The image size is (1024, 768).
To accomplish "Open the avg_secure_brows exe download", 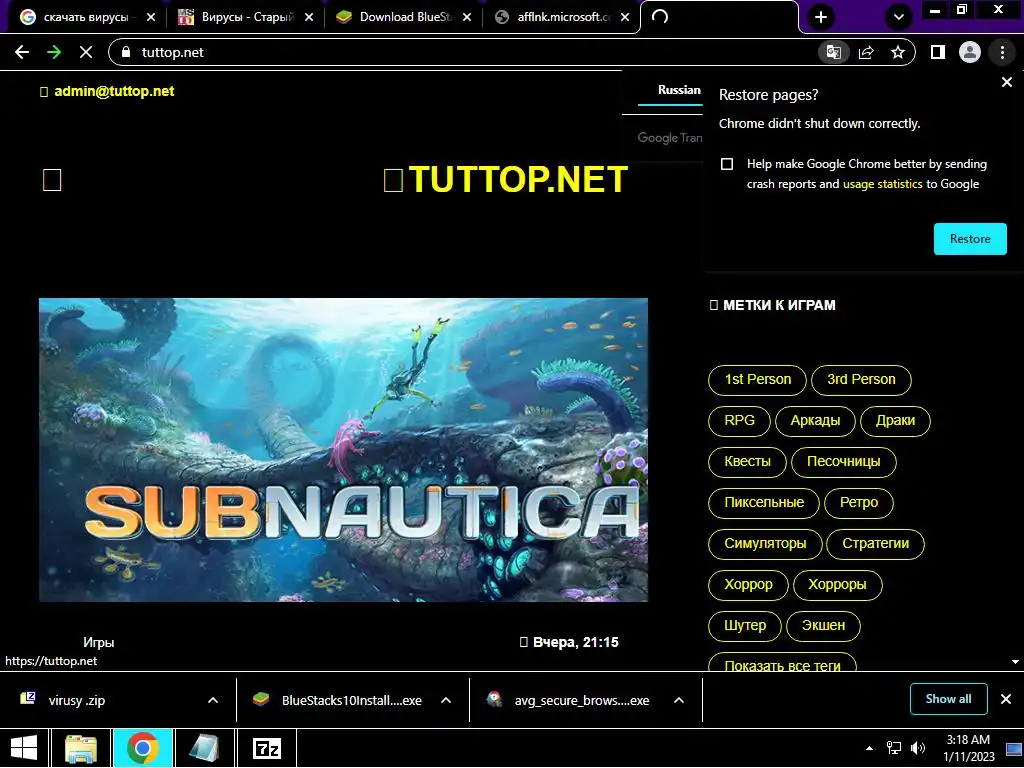I will [x=581, y=701].
